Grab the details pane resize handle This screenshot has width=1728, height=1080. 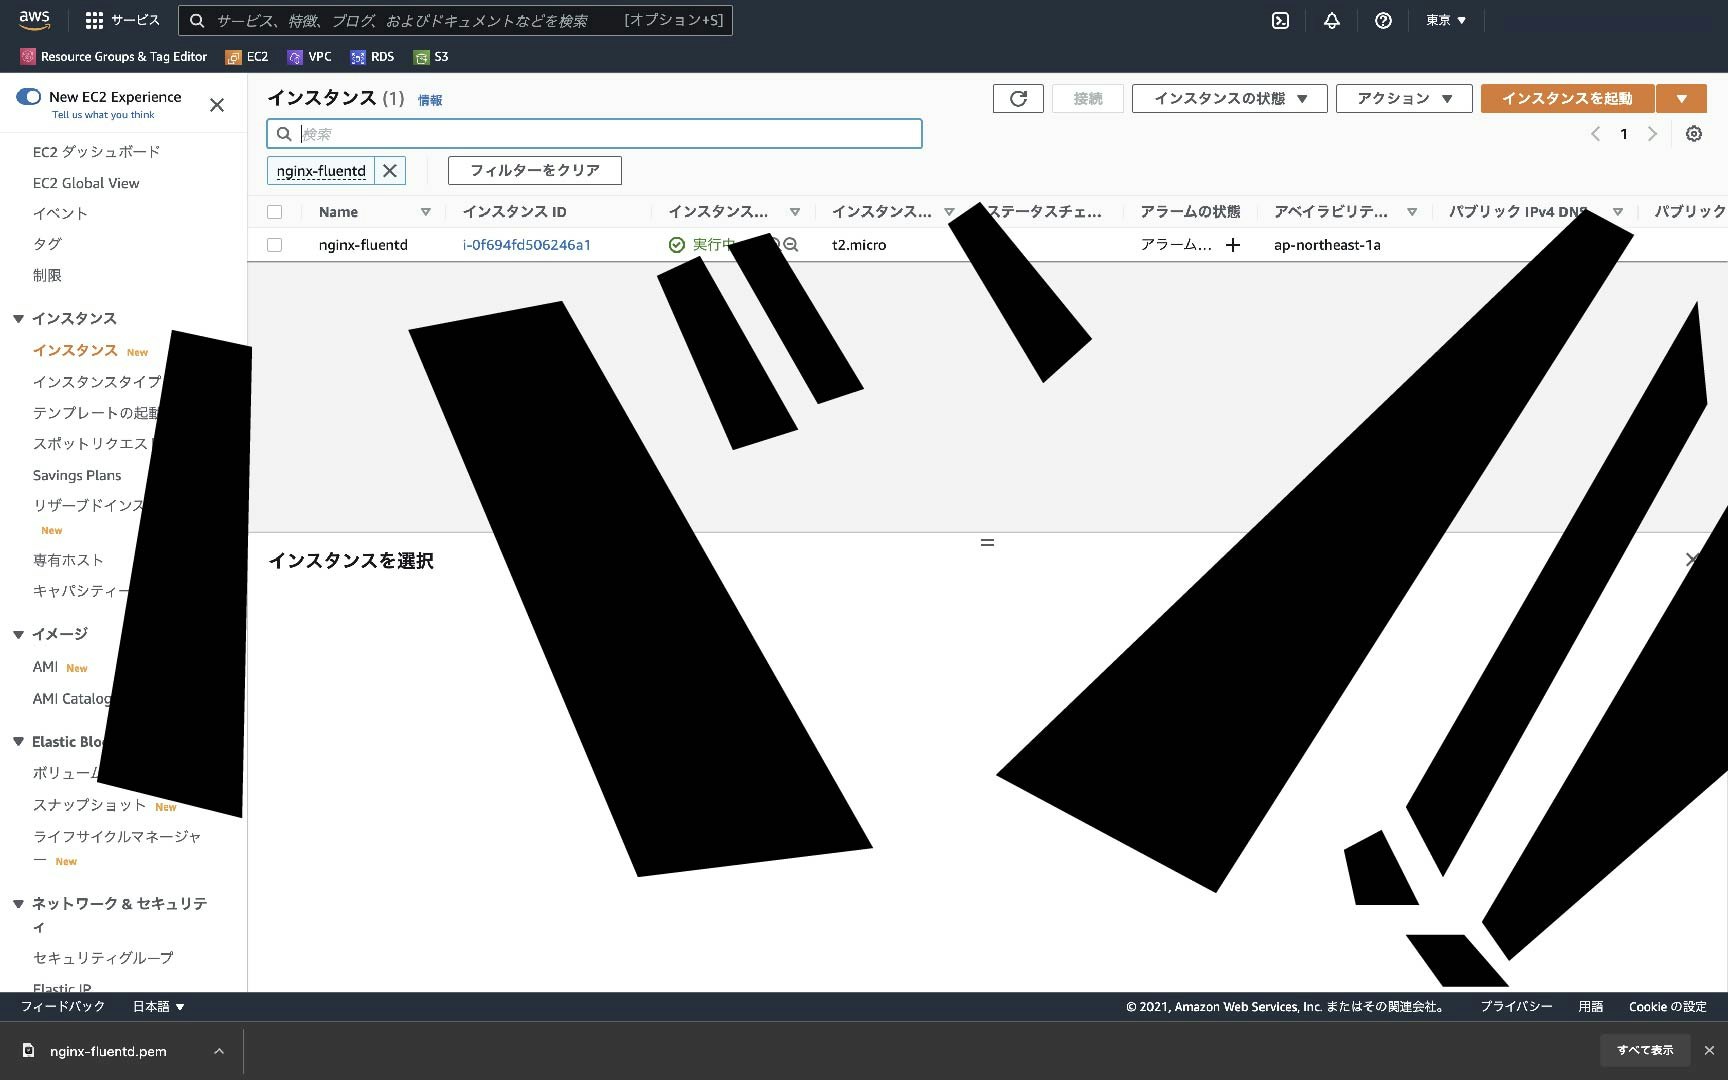tap(987, 543)
